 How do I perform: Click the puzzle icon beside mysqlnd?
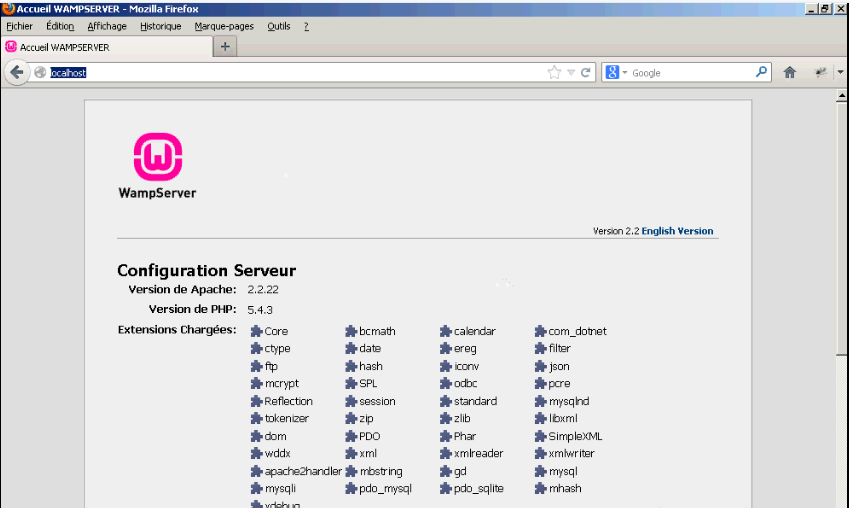[540, 401]
